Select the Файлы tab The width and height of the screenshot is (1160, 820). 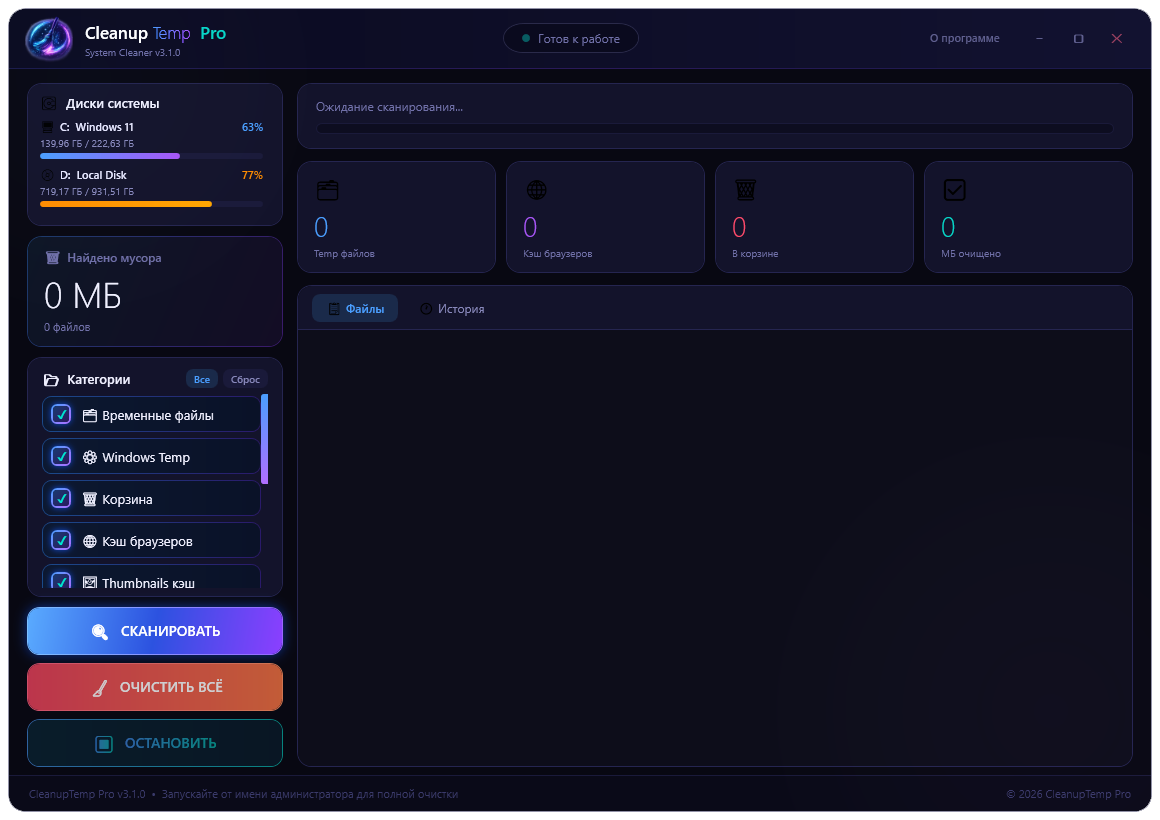[x=355, y=309]
